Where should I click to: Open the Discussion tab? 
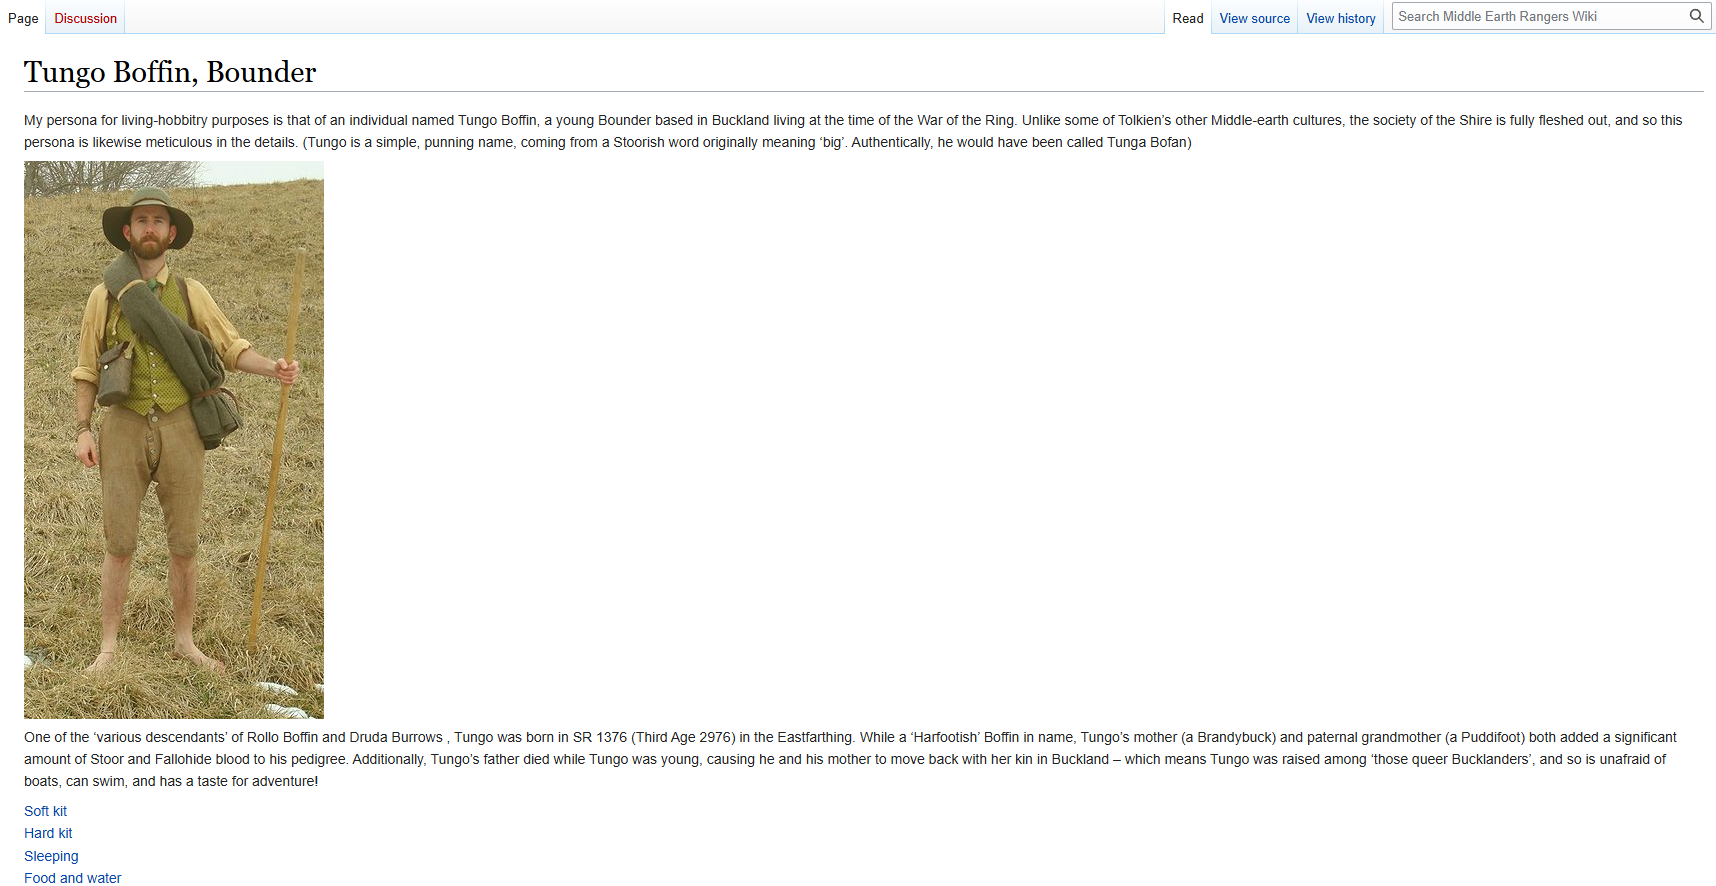86,18
